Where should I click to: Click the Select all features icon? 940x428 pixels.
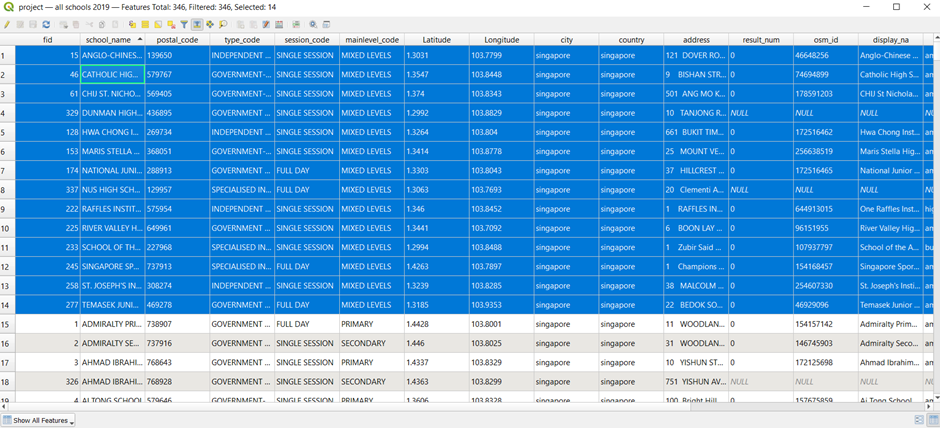tap(145, 24)
